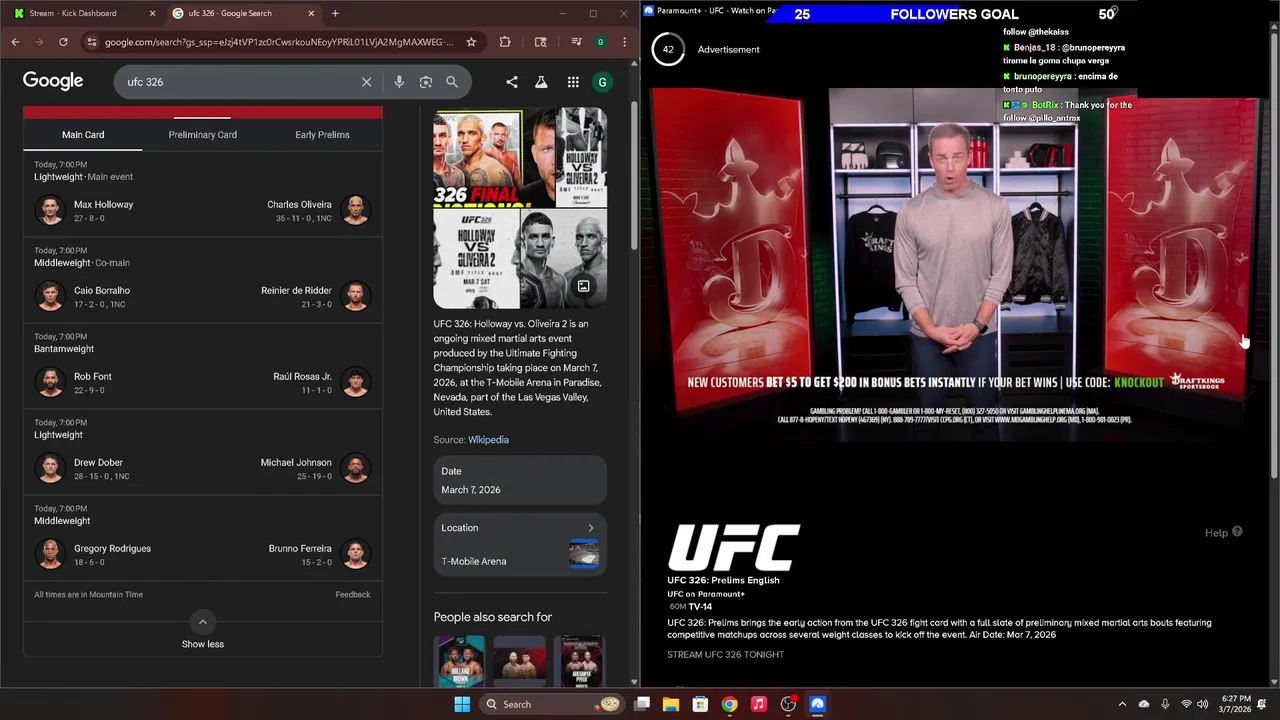Open Paramount+ app taskbar icon
Image resolution: width=1280 pixels, height=720 pixels.
(x=817, y=704)
